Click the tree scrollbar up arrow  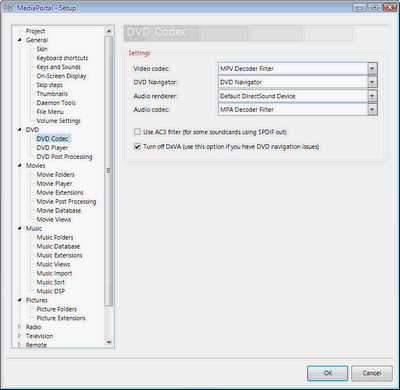coord(109,31)
